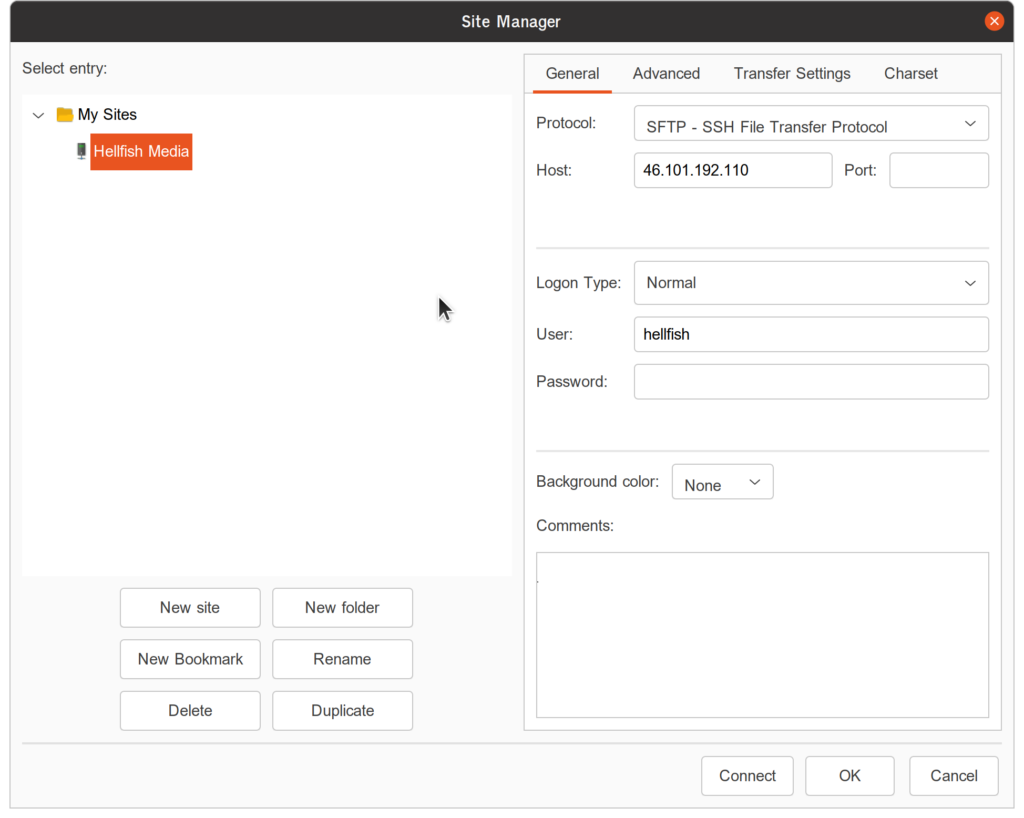This screenshot has width=1024, height=818.
Task: Click the New folder button
Action: tap(342, 607)
